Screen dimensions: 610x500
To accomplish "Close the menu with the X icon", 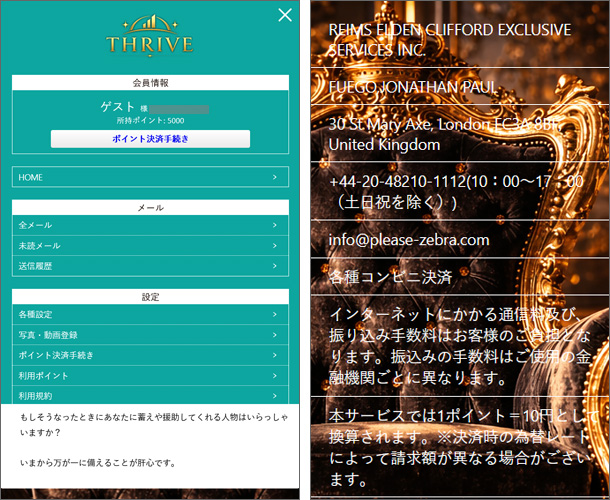I will point(285,15).
